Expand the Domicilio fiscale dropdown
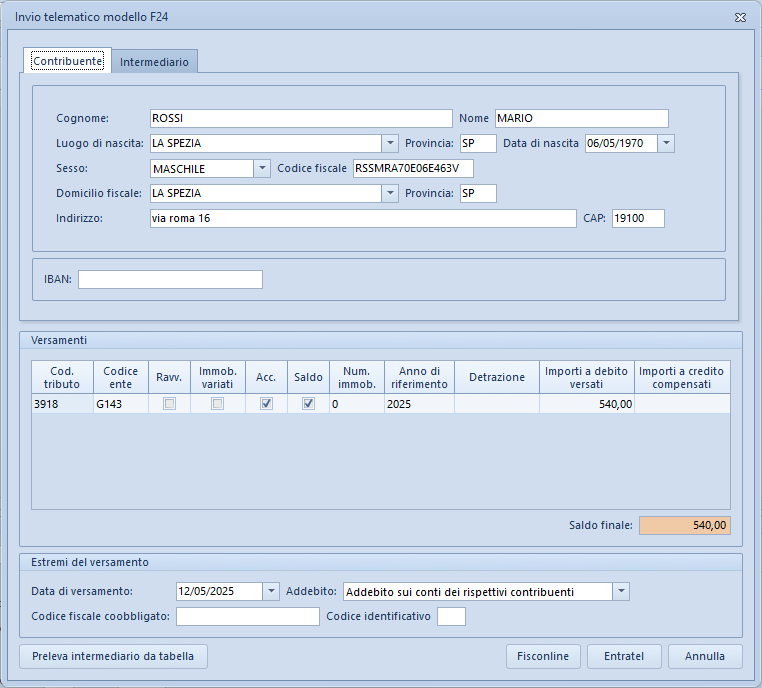The width and height of the screenshot is (762, 688). [390, 193]
